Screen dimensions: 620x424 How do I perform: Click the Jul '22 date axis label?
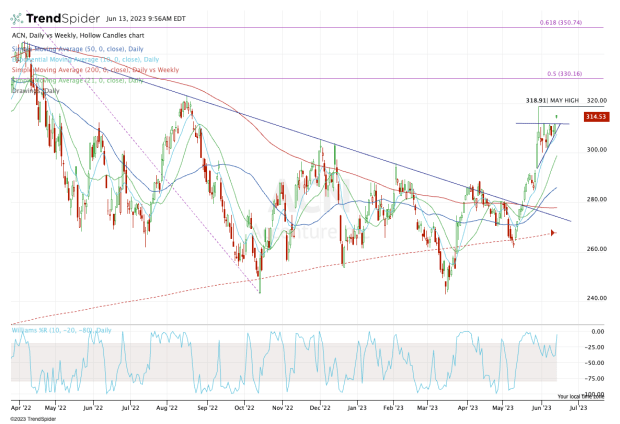point(130,407)
